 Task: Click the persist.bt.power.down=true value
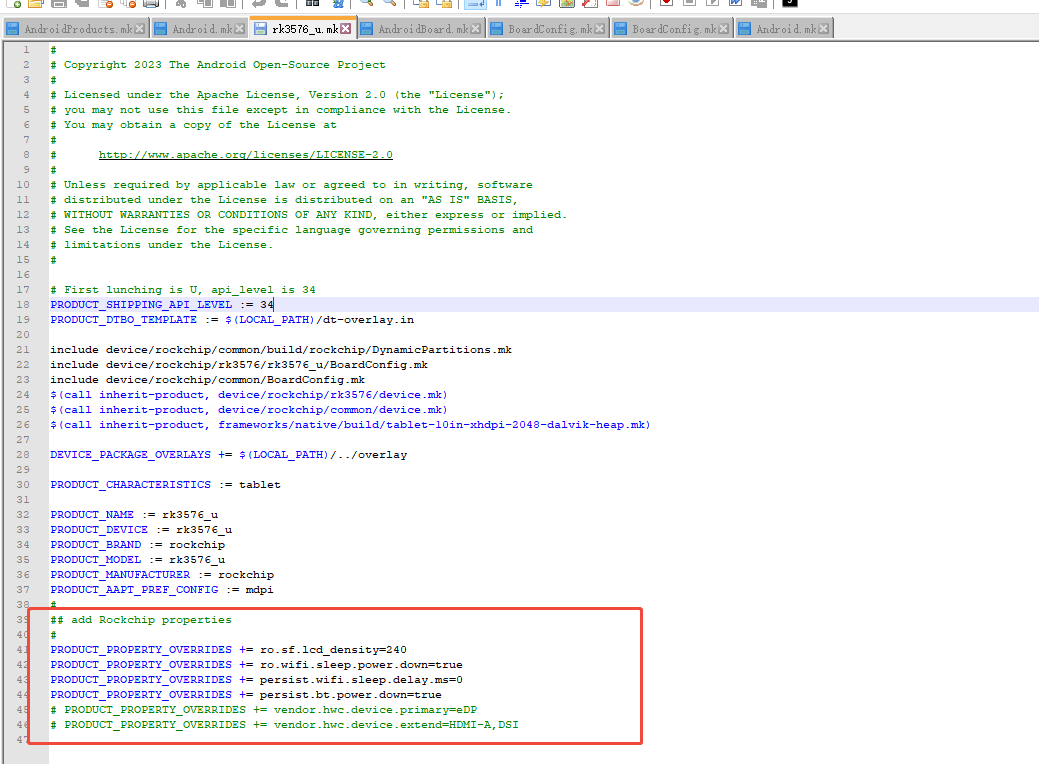351,695
